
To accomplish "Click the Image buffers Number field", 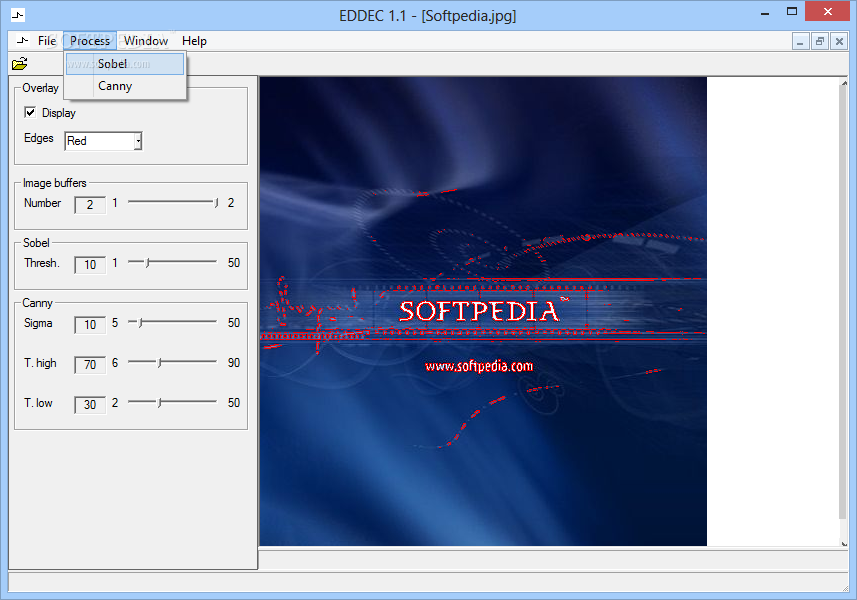I will pyautogui.click(x=90, y=204).
